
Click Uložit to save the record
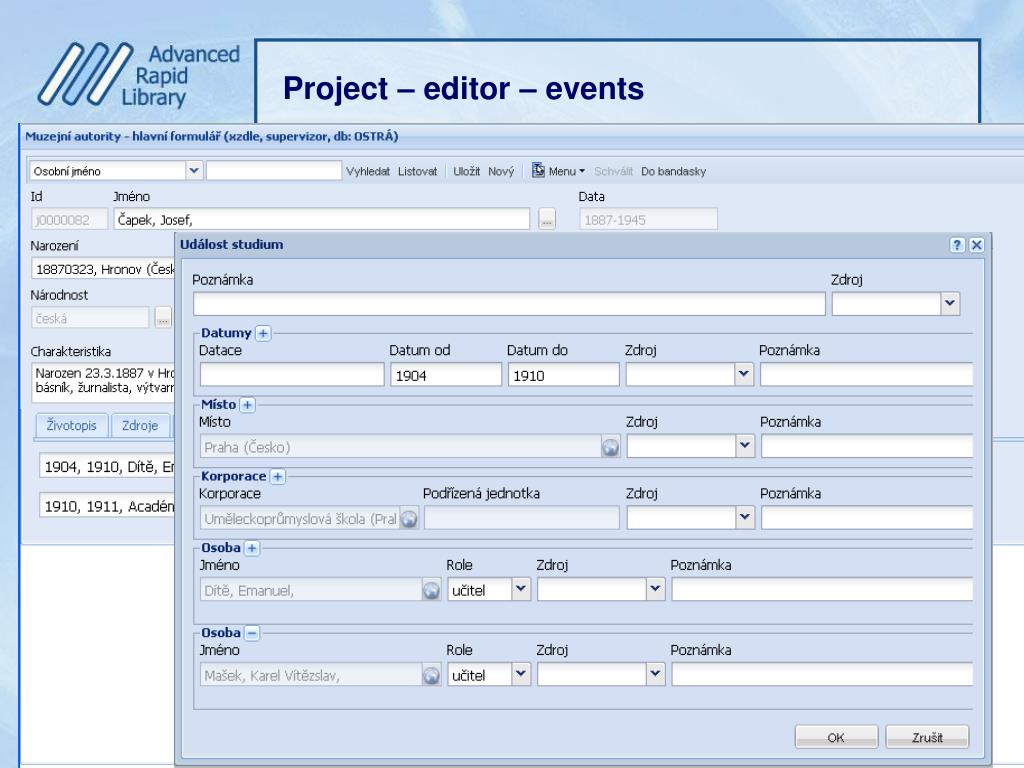(466, 171)
